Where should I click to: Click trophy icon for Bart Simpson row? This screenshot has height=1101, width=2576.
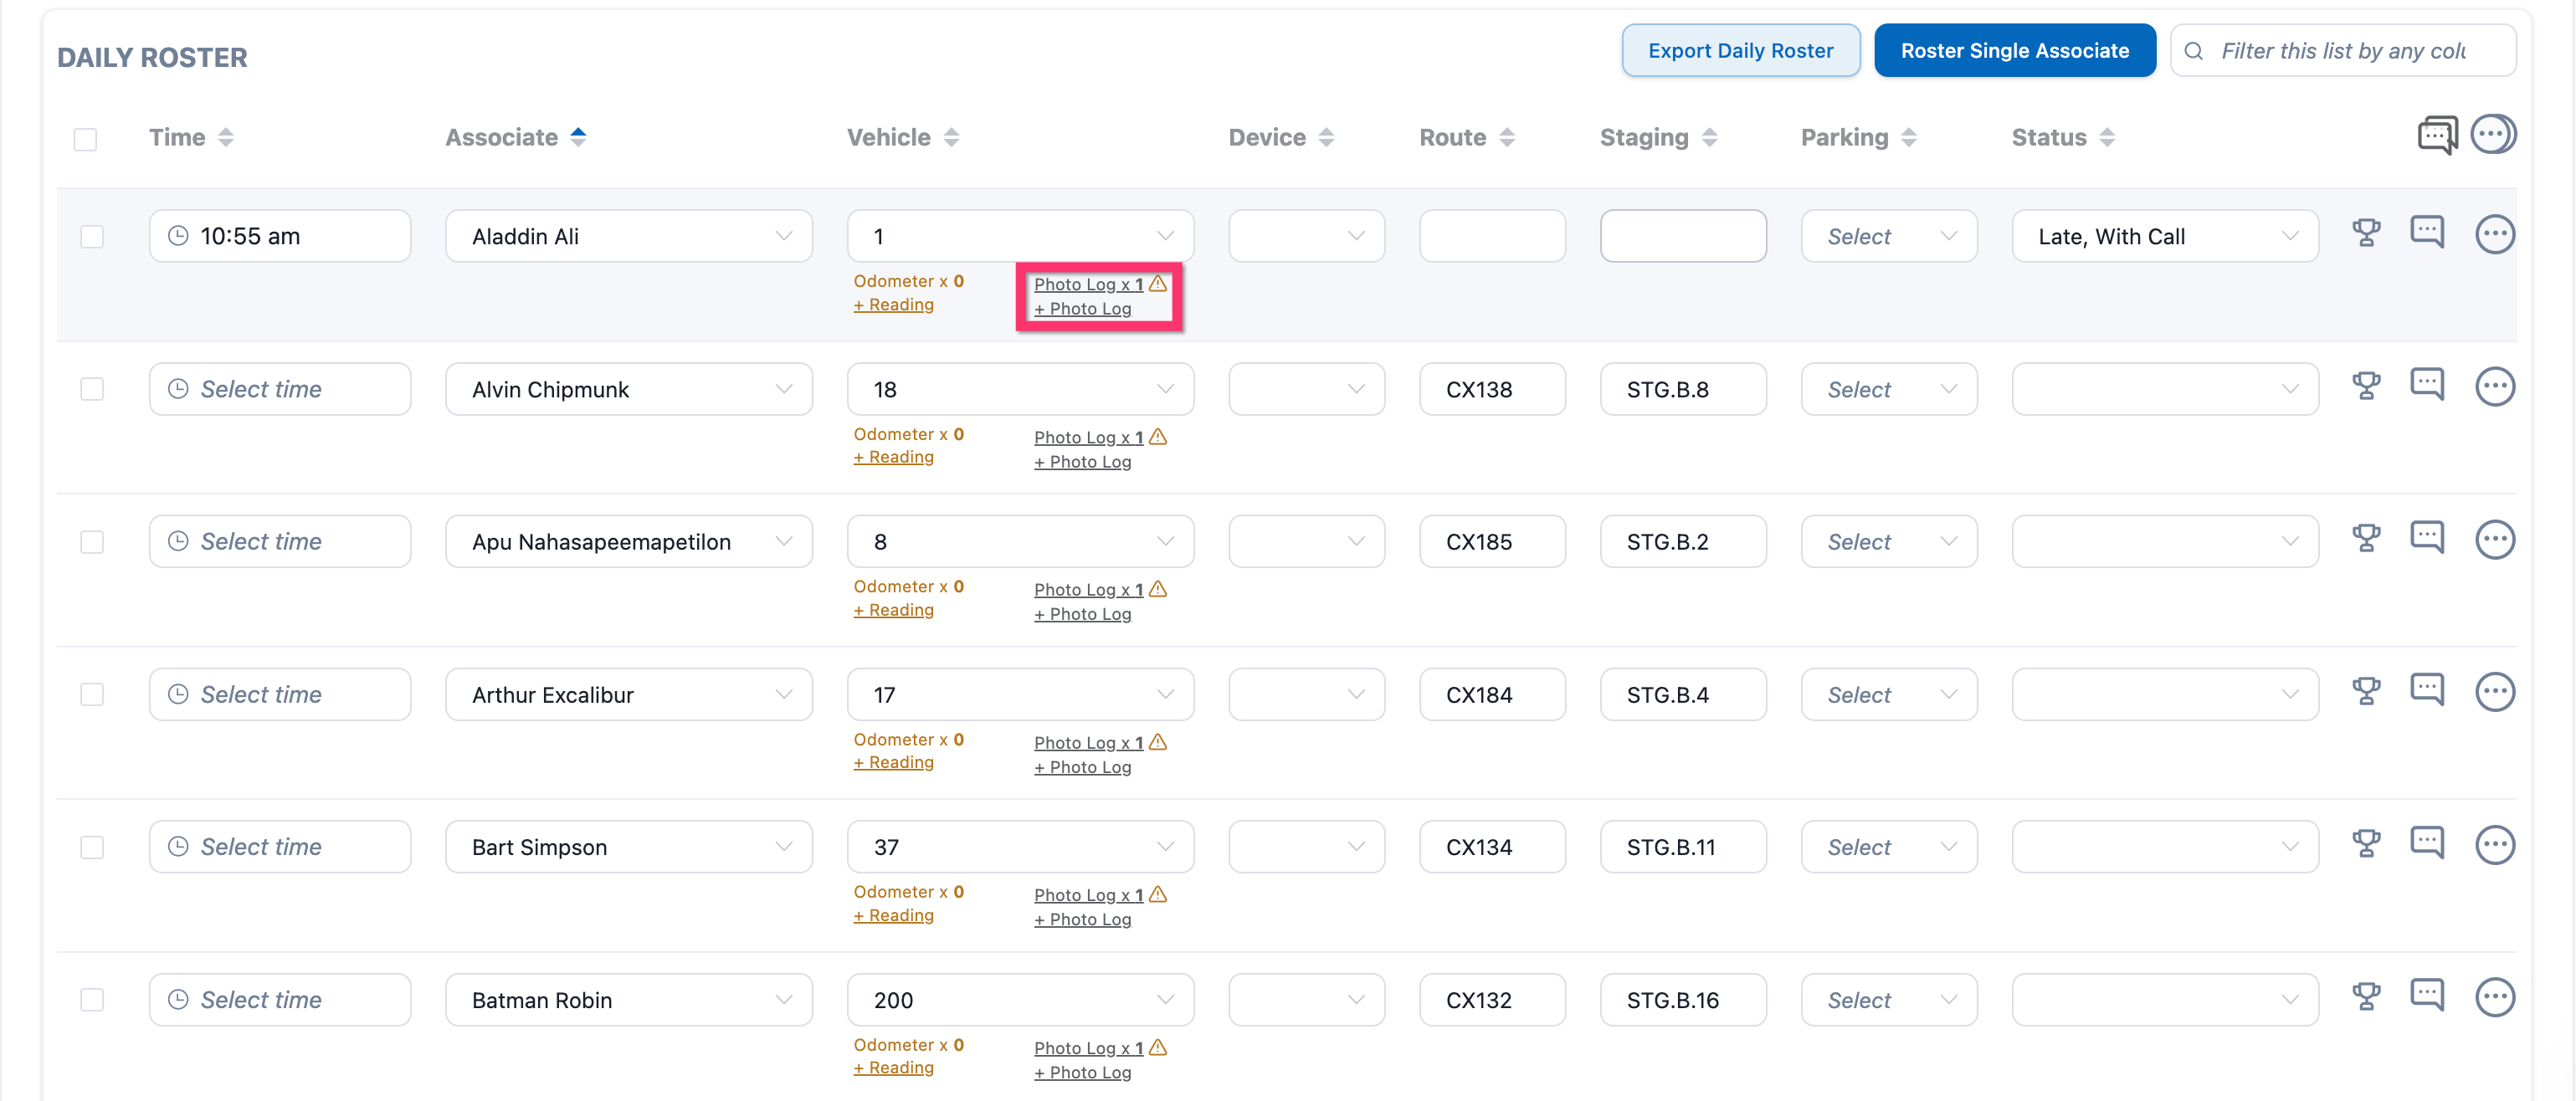coord(2366,844)
